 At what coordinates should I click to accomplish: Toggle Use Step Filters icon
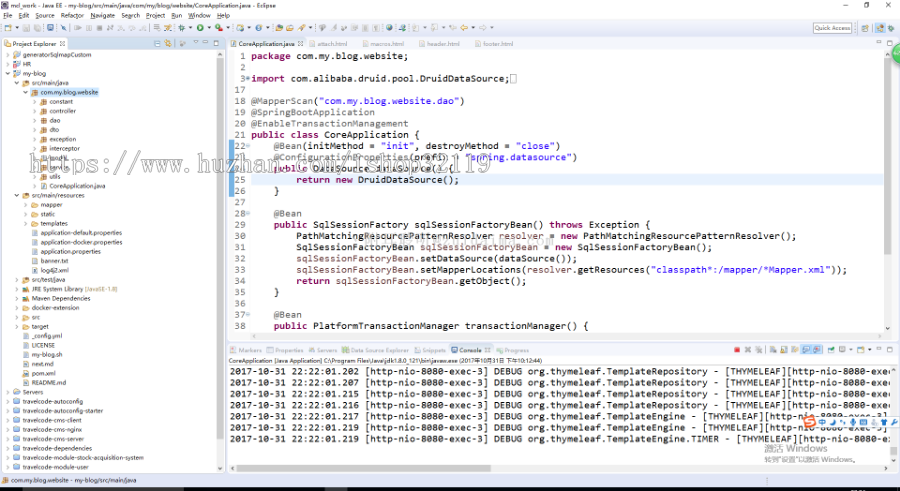tap(168, 28)
